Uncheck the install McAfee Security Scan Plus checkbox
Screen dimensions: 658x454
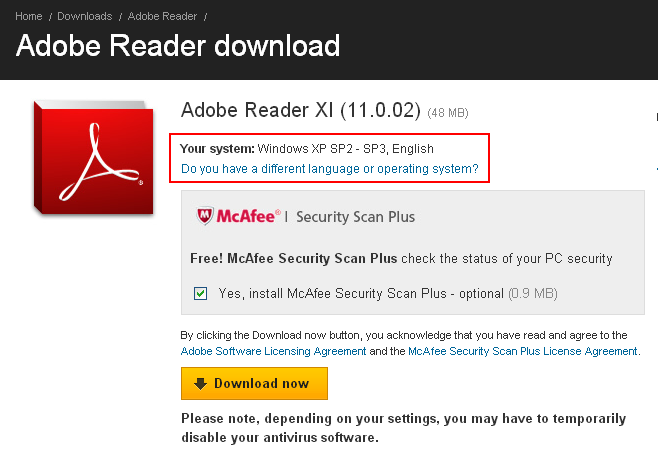click(200, 293)
